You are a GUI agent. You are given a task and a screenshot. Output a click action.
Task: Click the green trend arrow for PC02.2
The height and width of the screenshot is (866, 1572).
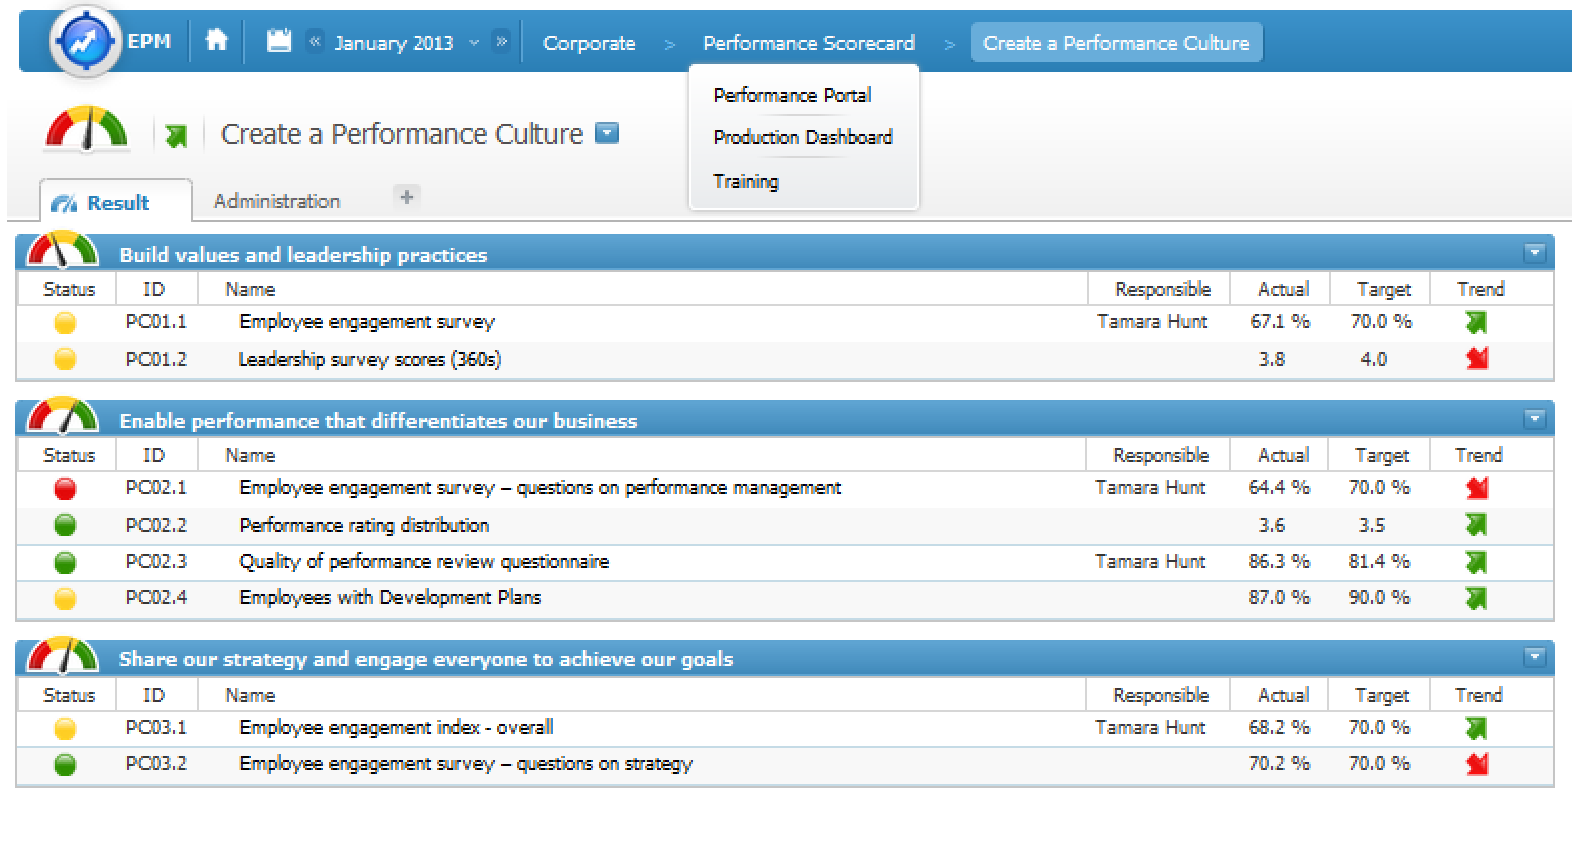coord(1475,524)
